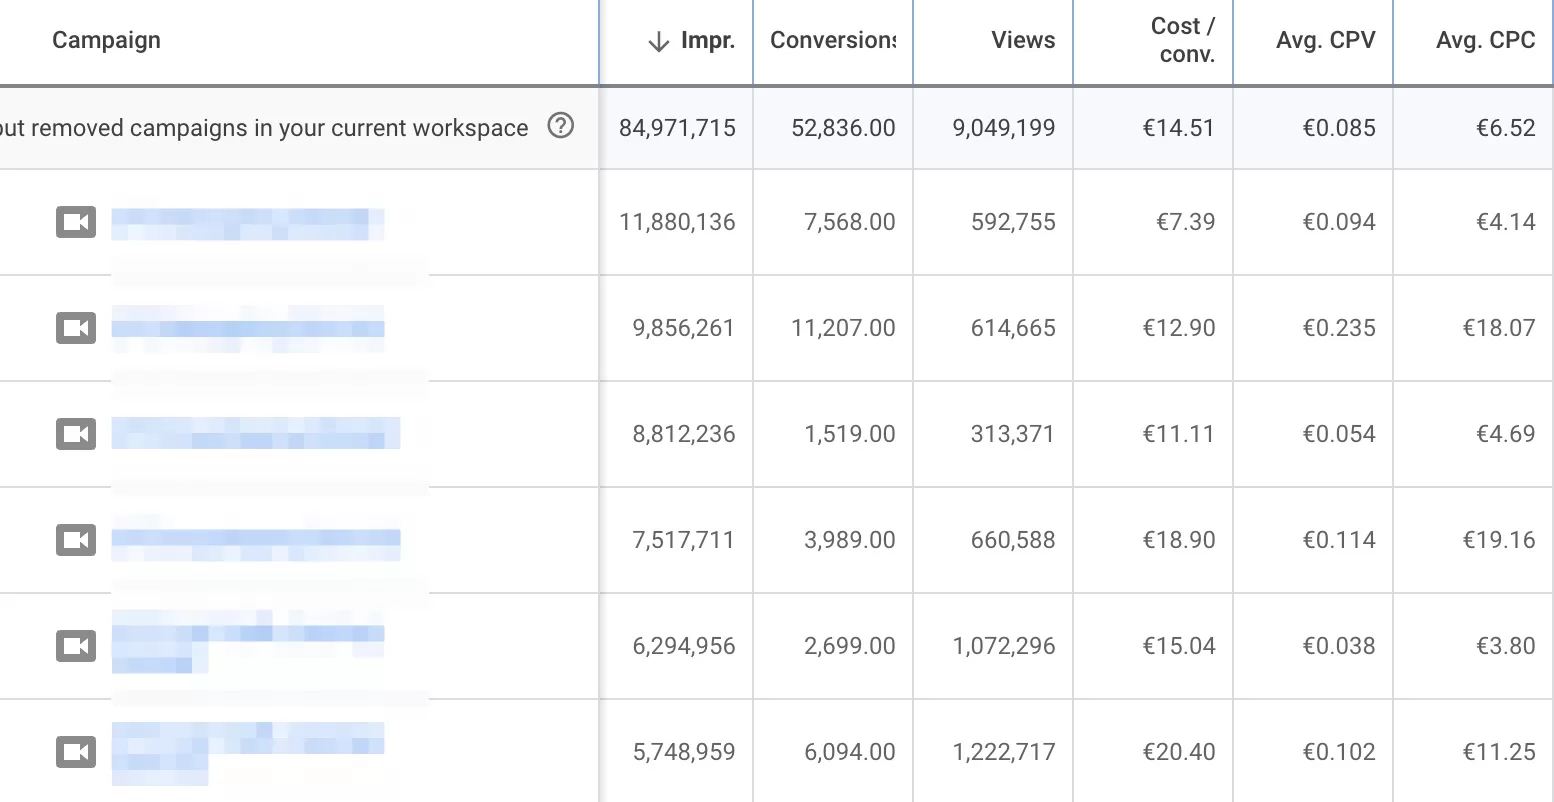Image resolution: width=1554 pixels, height=802 pixels.
Task: Sort by Avg. CPC column header
Action: tap(1485, 40)
